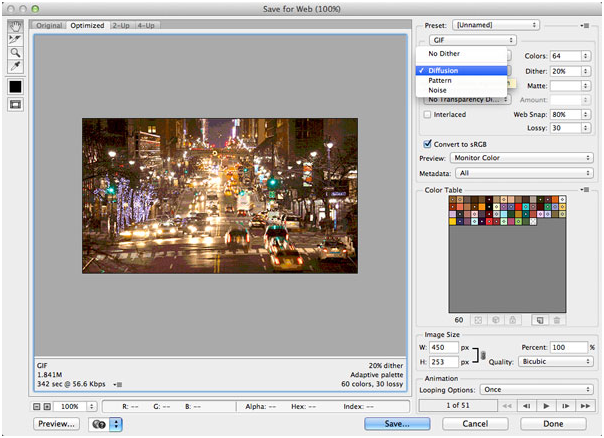
Task: Click the black eyedropper color swatch
Action: (16, 86)
